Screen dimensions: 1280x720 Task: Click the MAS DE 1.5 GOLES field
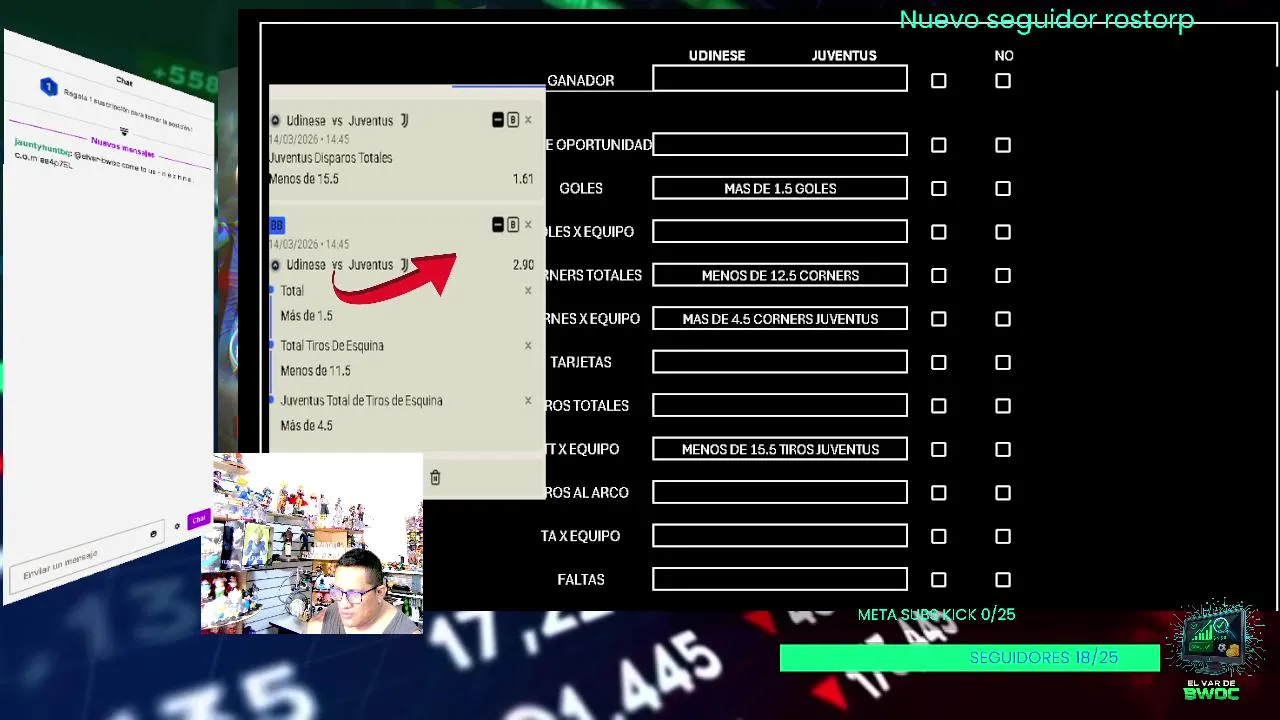pos(780,188)
